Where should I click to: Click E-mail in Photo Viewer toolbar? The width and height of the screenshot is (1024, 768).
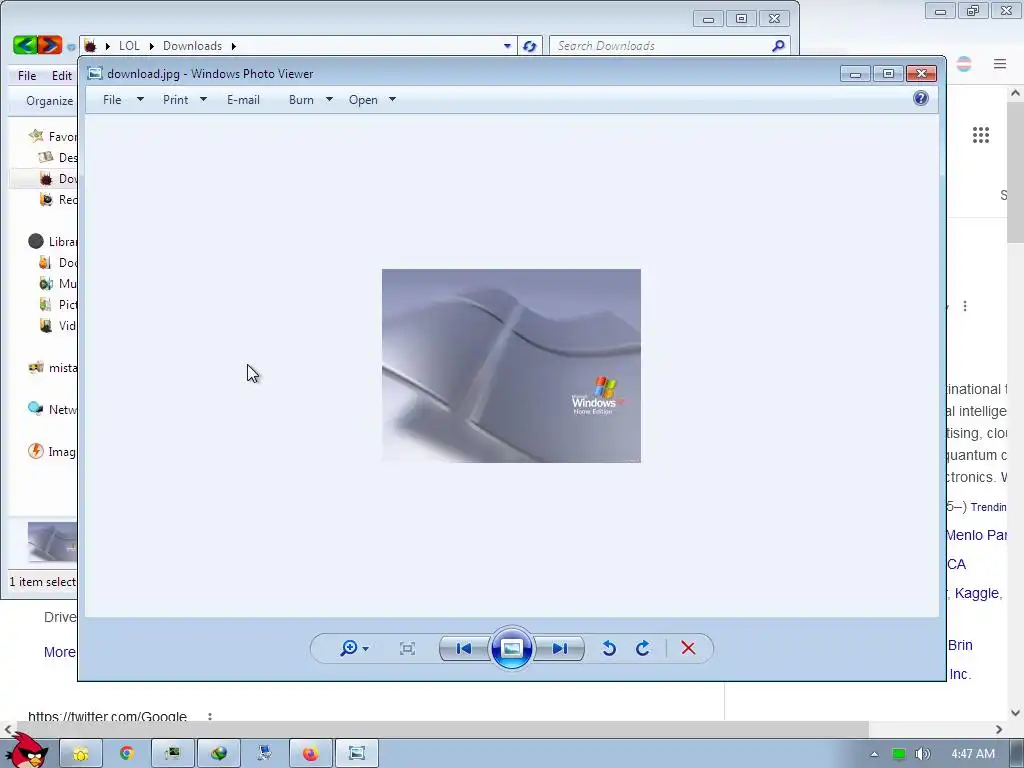click(x=244, y=100)
